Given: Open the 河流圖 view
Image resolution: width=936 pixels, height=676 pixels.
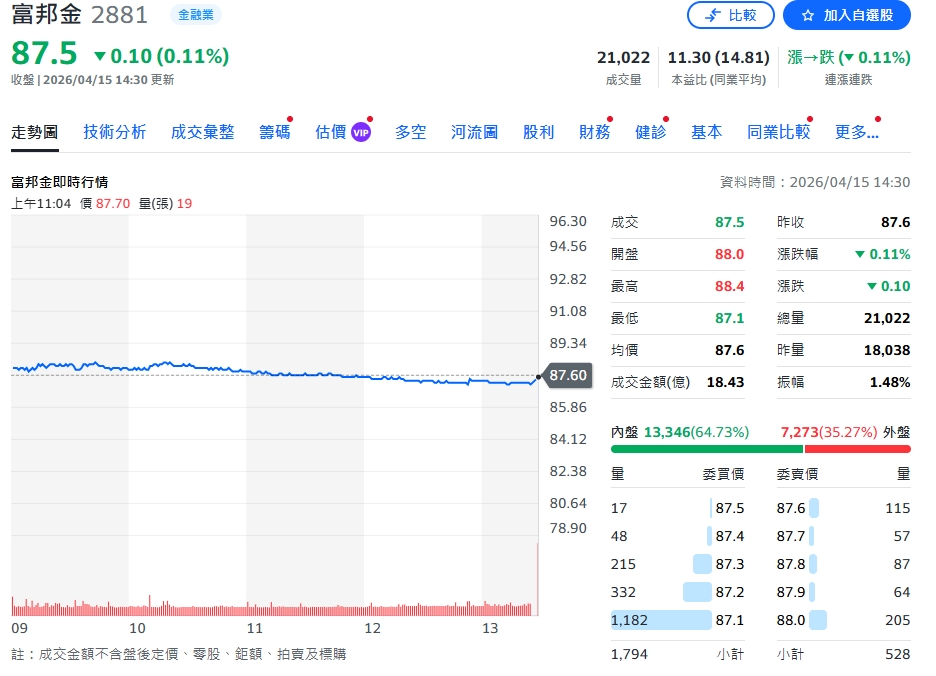Looking at the screenshot, I should click(473, 131).
